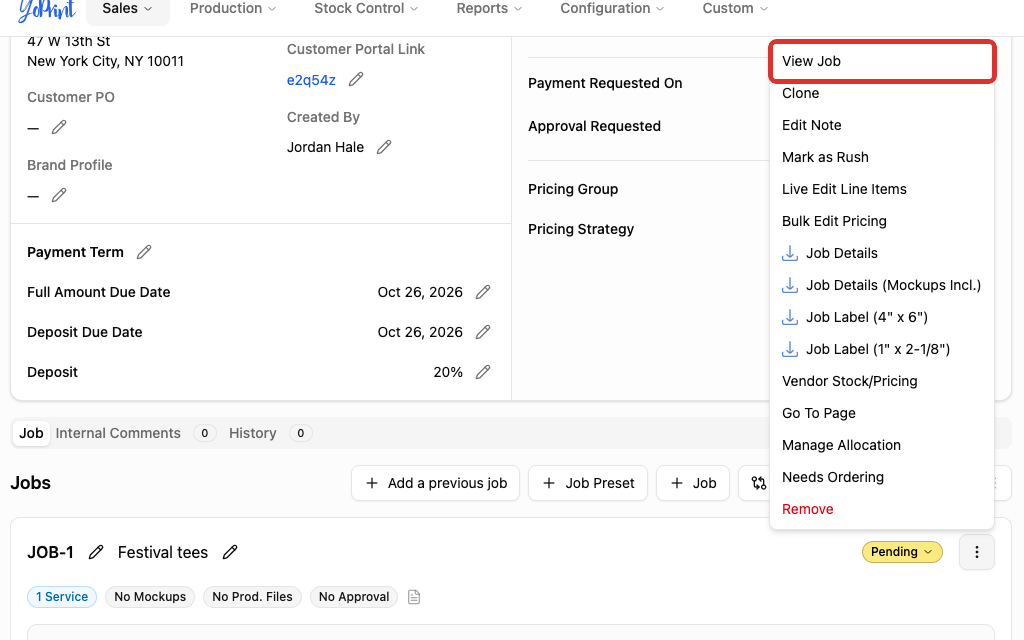This screenshot has width=1024, height=640.
Task: Open the Configuration dropdown
Action: point(612,8)
